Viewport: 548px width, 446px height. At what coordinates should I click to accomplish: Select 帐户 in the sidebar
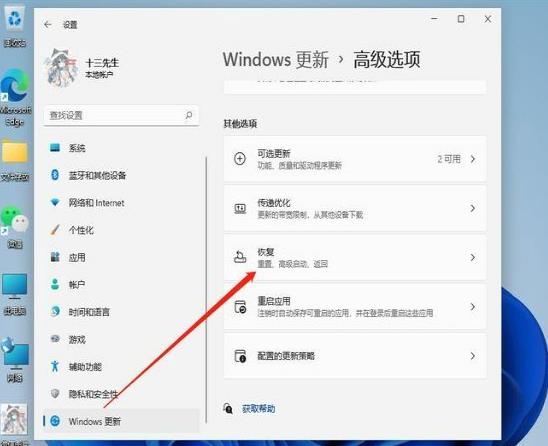tap(121, 285)
